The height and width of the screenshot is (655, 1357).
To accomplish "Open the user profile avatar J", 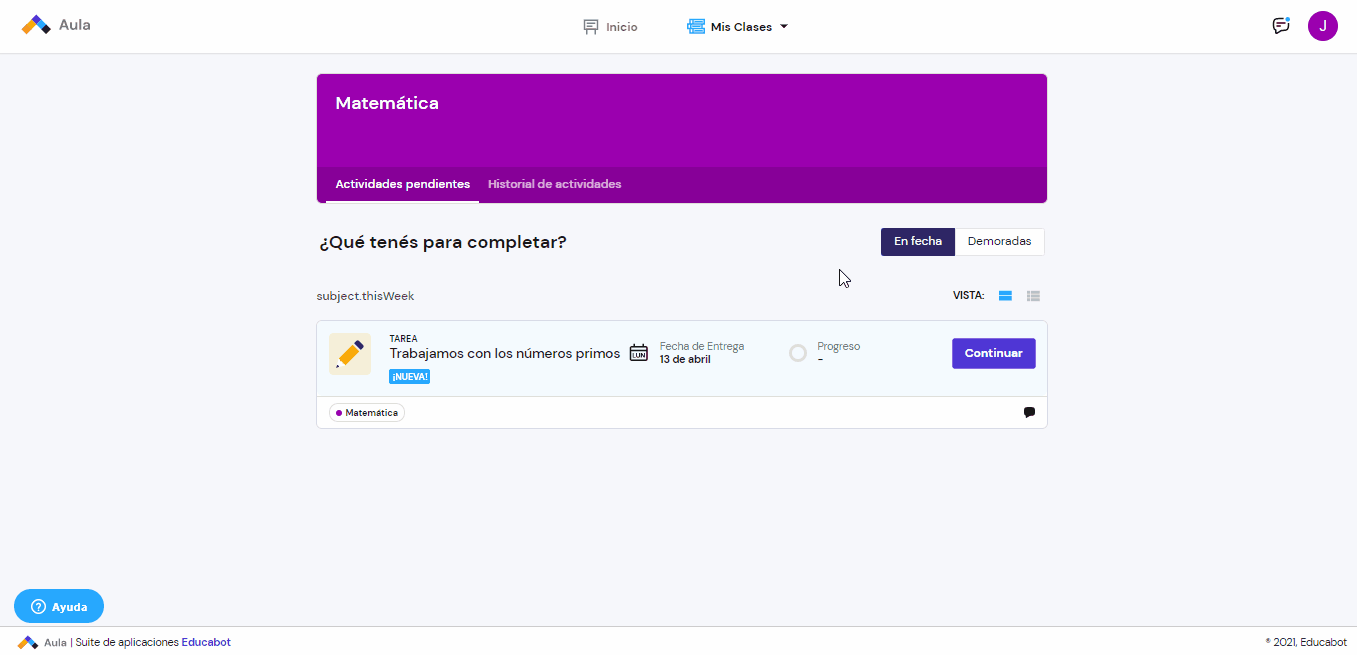I will click(1323, 26).
